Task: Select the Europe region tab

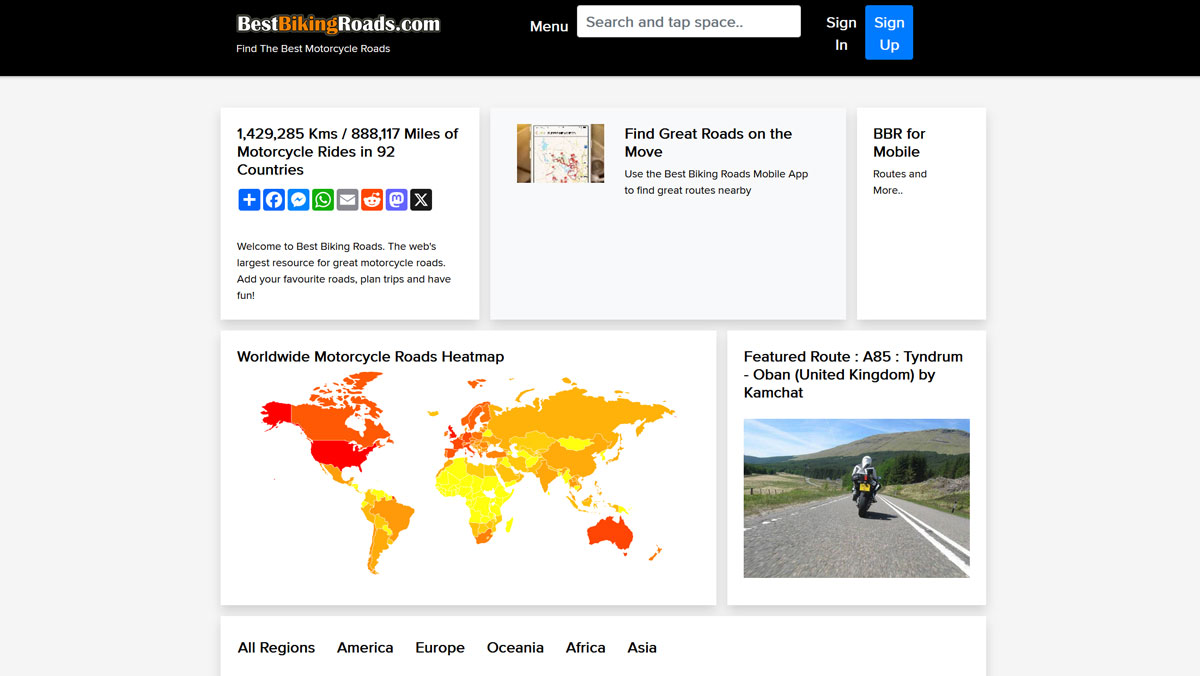Action: click(440, 648)
